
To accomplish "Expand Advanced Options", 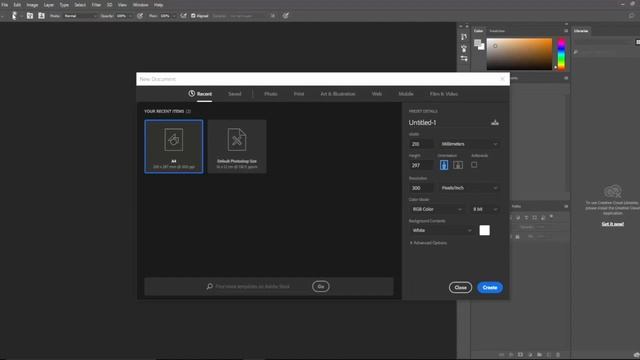I will pos(428,243).
